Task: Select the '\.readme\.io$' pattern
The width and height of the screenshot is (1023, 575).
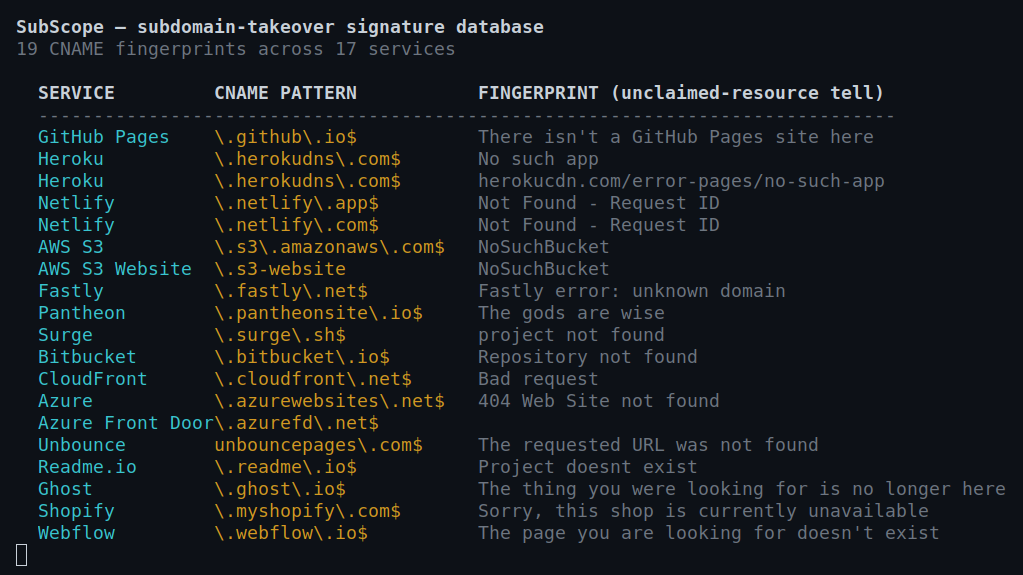Action: tap(285, 467)
